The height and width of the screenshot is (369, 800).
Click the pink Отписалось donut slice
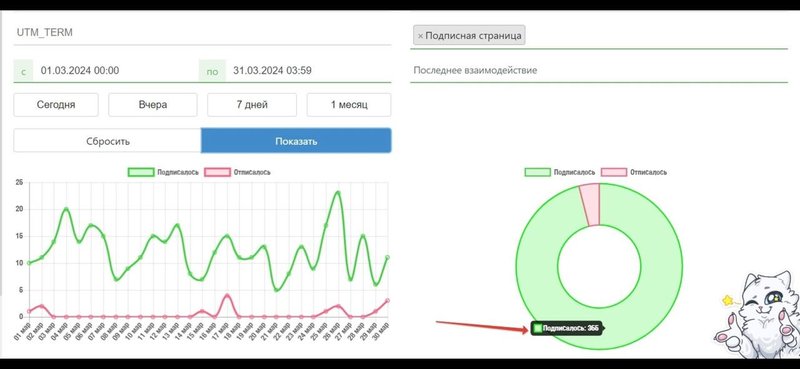[x=590, y=204]
